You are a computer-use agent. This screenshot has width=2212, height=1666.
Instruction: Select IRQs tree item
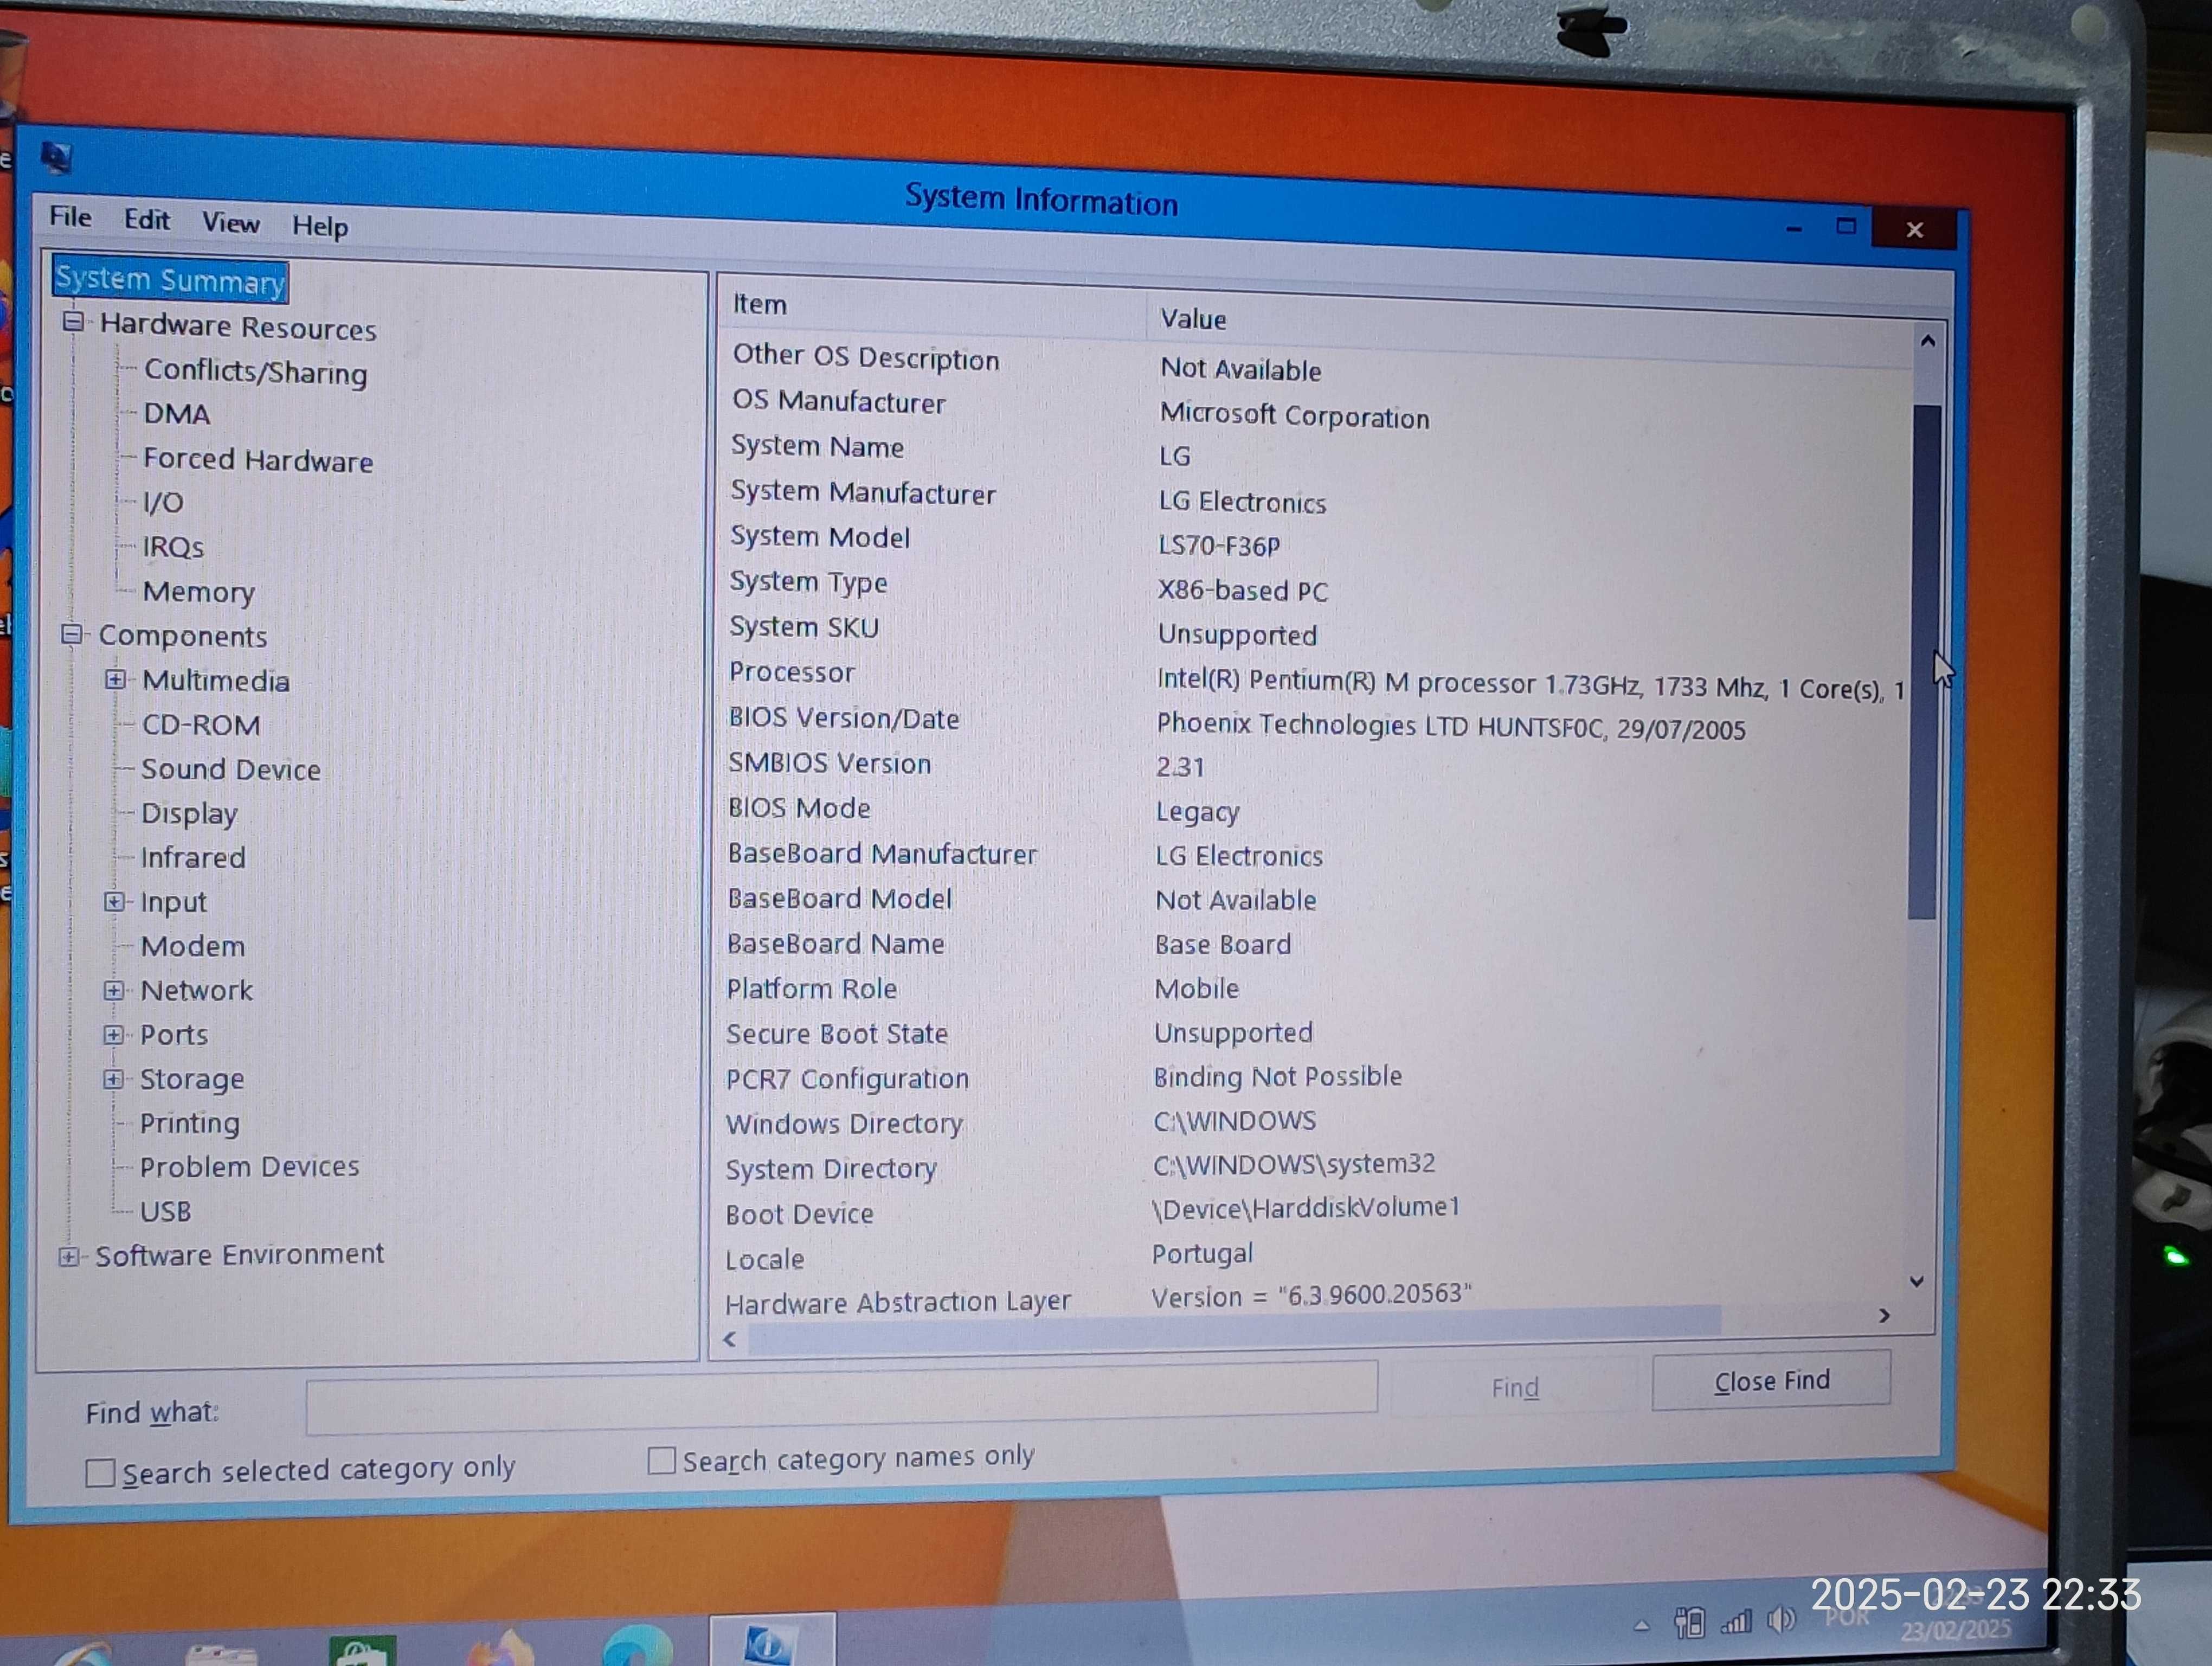(173, 547)
